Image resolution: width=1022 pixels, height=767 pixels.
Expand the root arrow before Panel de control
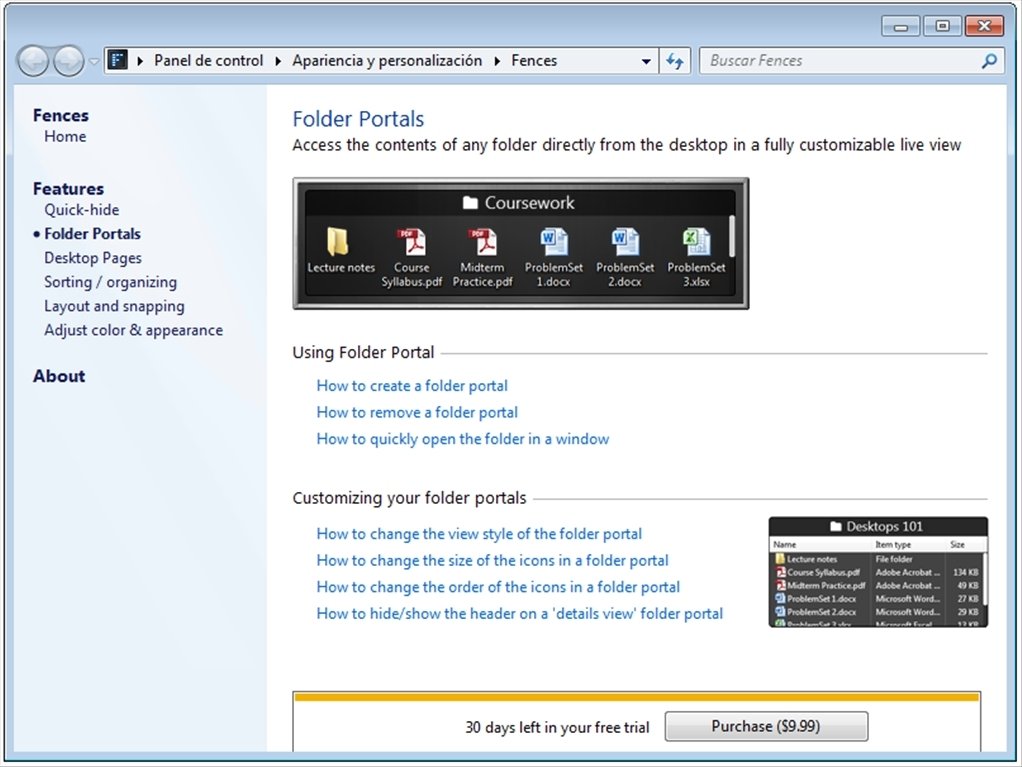pyautogui.click(x=140, y=61)
